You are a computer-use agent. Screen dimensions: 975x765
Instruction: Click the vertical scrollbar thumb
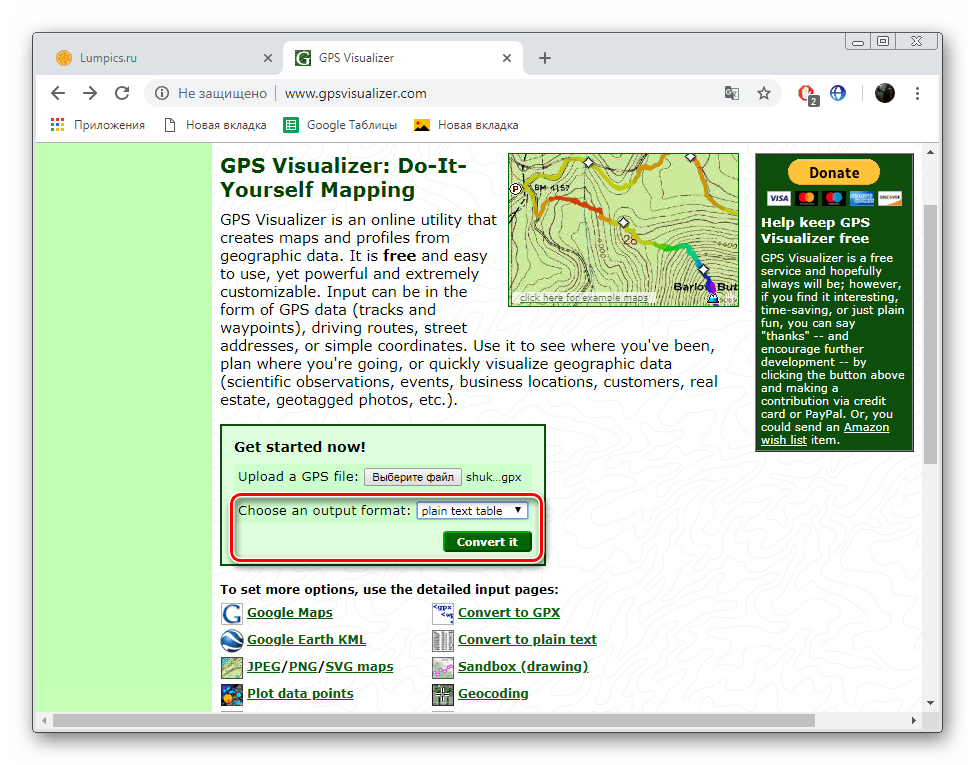click(930, 334)
